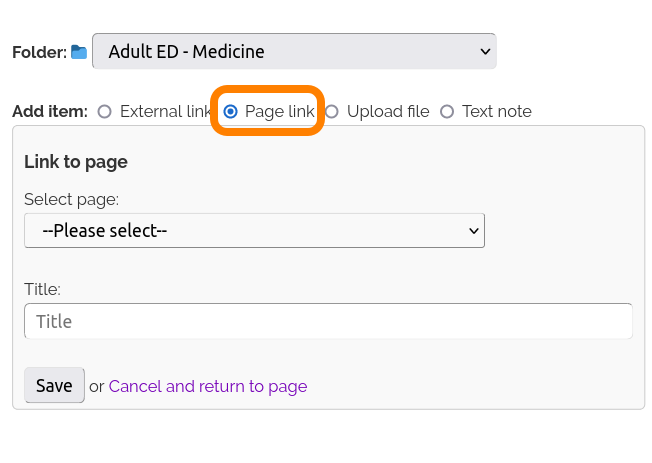Click the "Select page:" field label
The width and height of the screenshot is (652, 463).
pyautogui.click(x=71, y=199)
